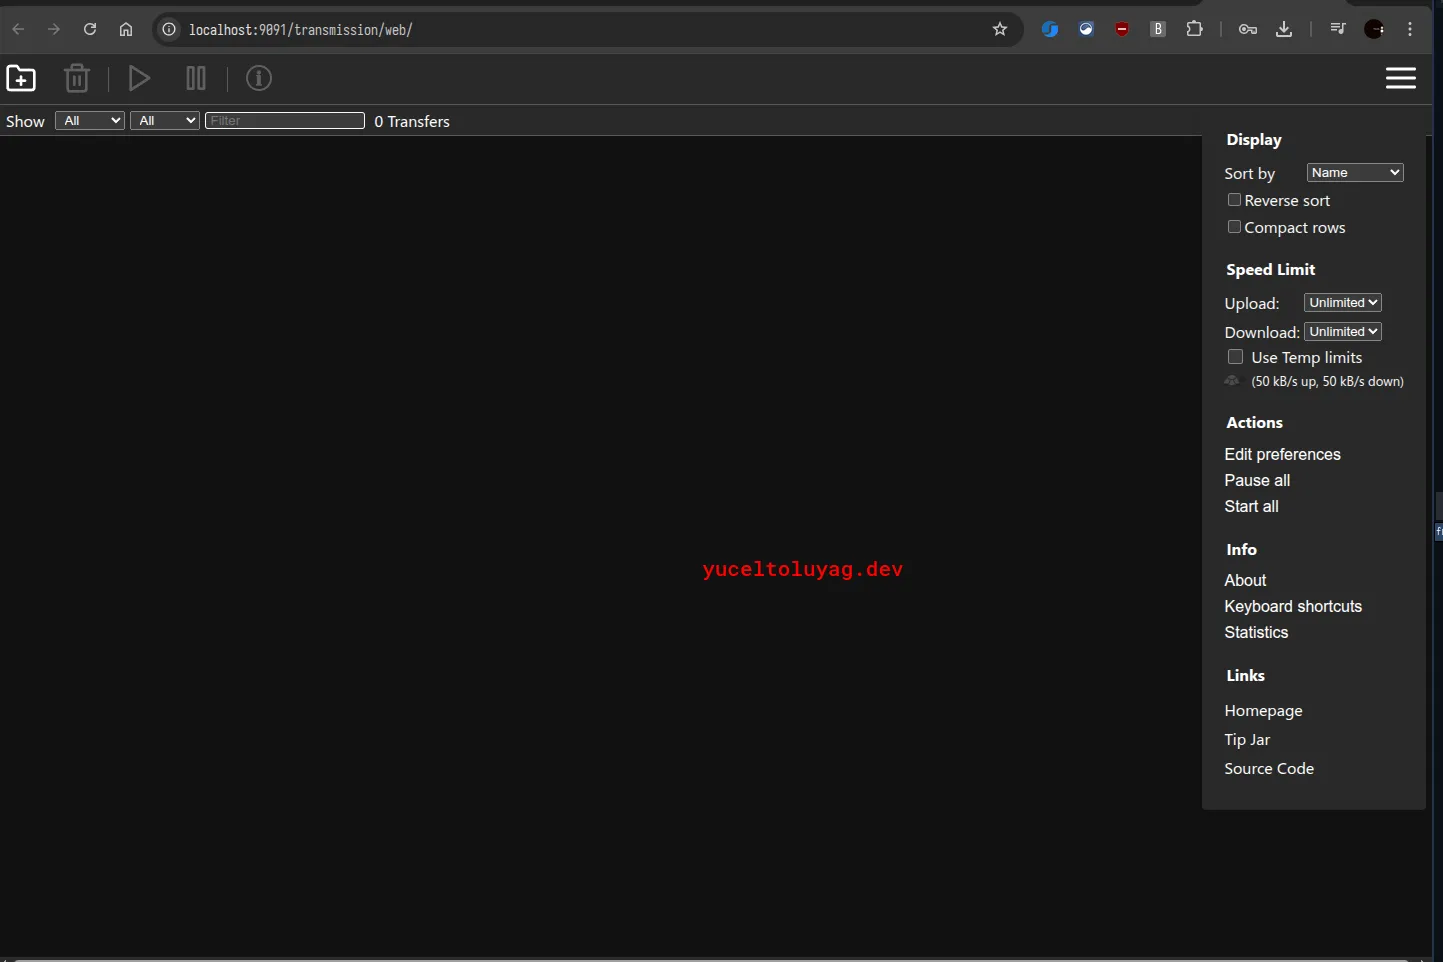Open the Sort by Name dropdown
The image size is (1443, 962).
tap(1355, 173)
